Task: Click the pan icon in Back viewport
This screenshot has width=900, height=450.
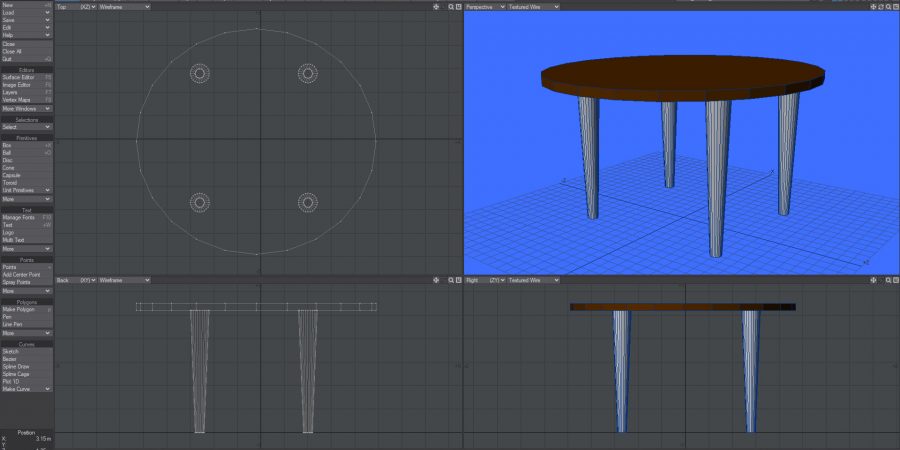Action: click(x=437, y=281)
